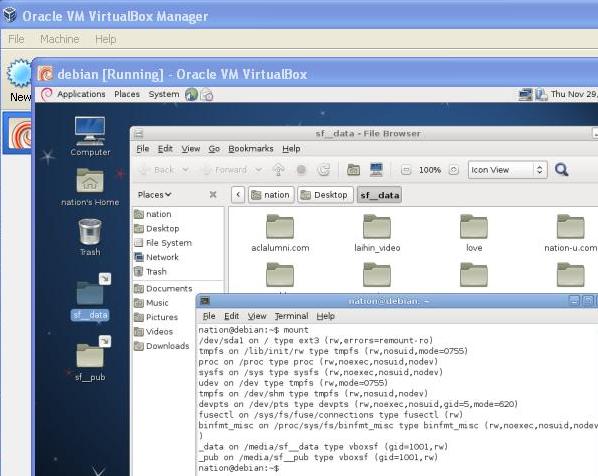Open Edit menu in File Browser

165,148
